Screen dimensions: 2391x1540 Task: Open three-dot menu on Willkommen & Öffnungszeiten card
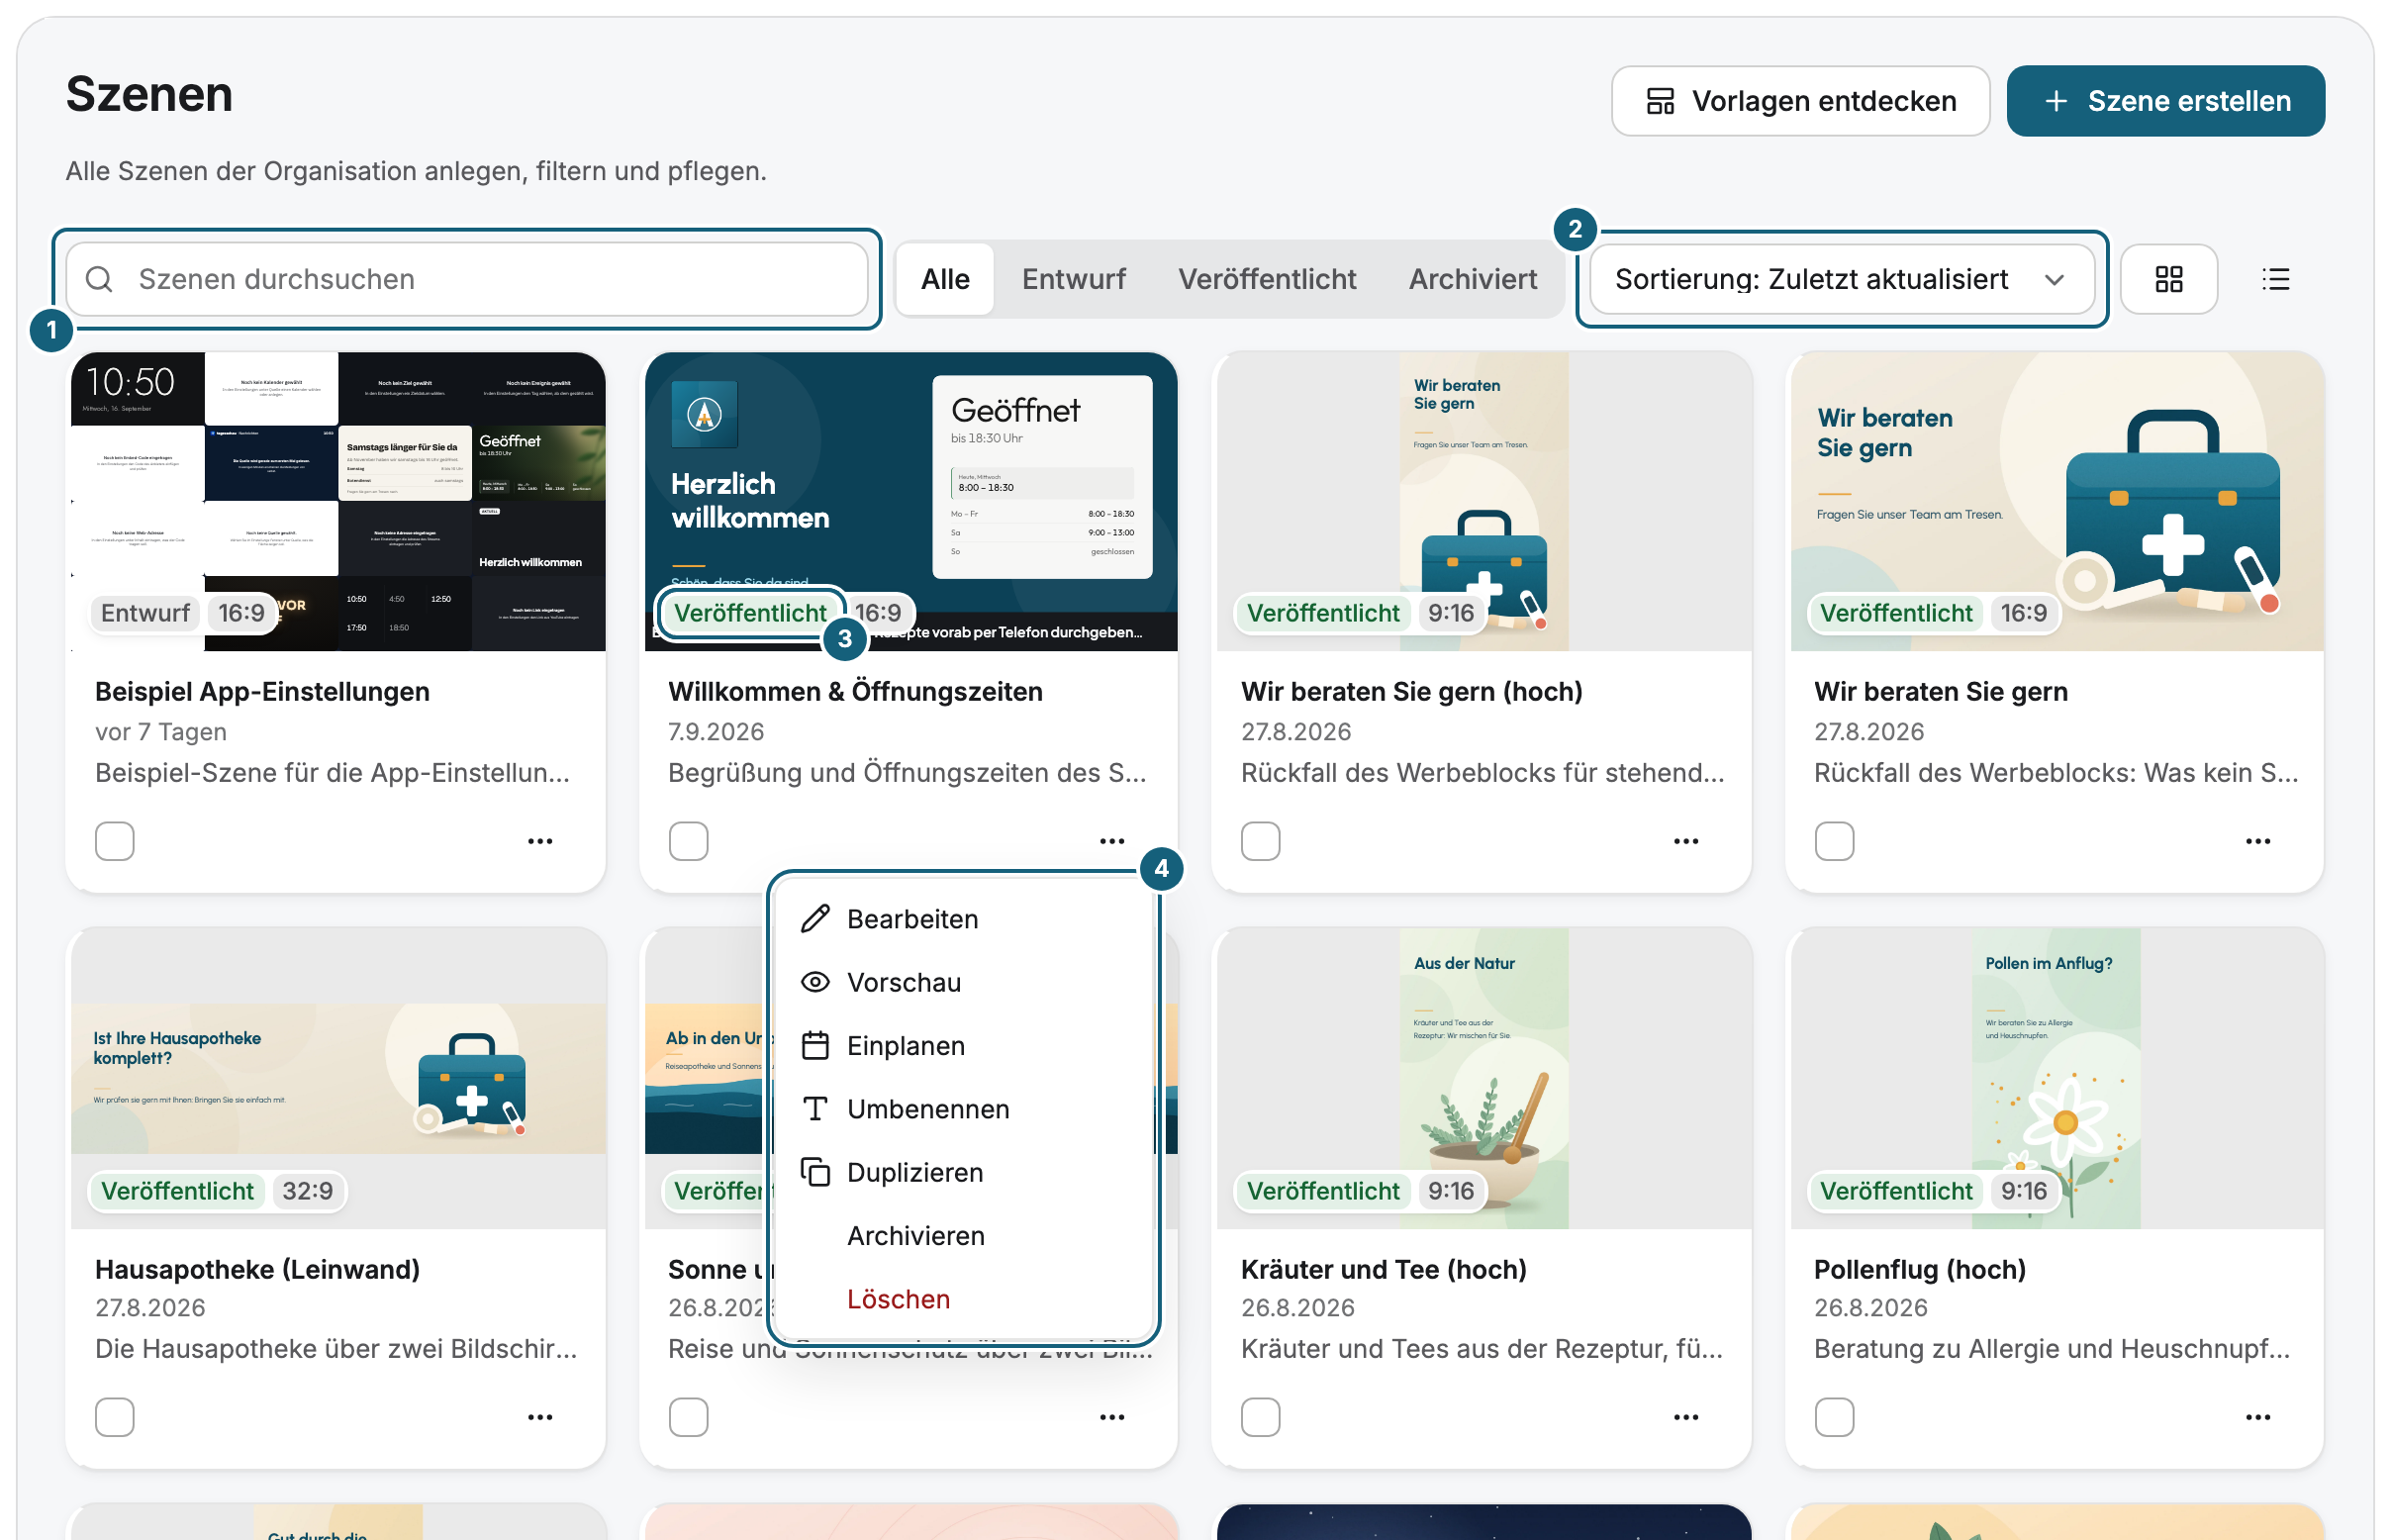tap(1111, 841)
